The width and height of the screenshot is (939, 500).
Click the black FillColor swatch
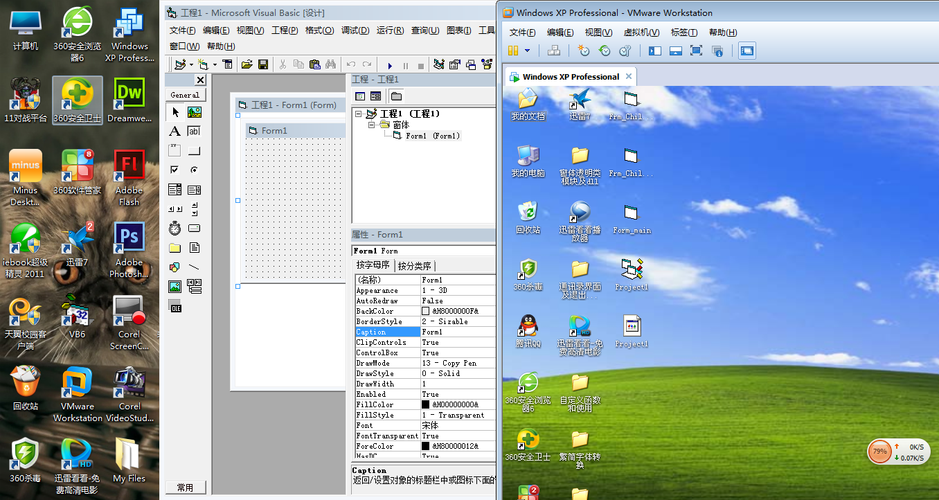click(426, 405)
